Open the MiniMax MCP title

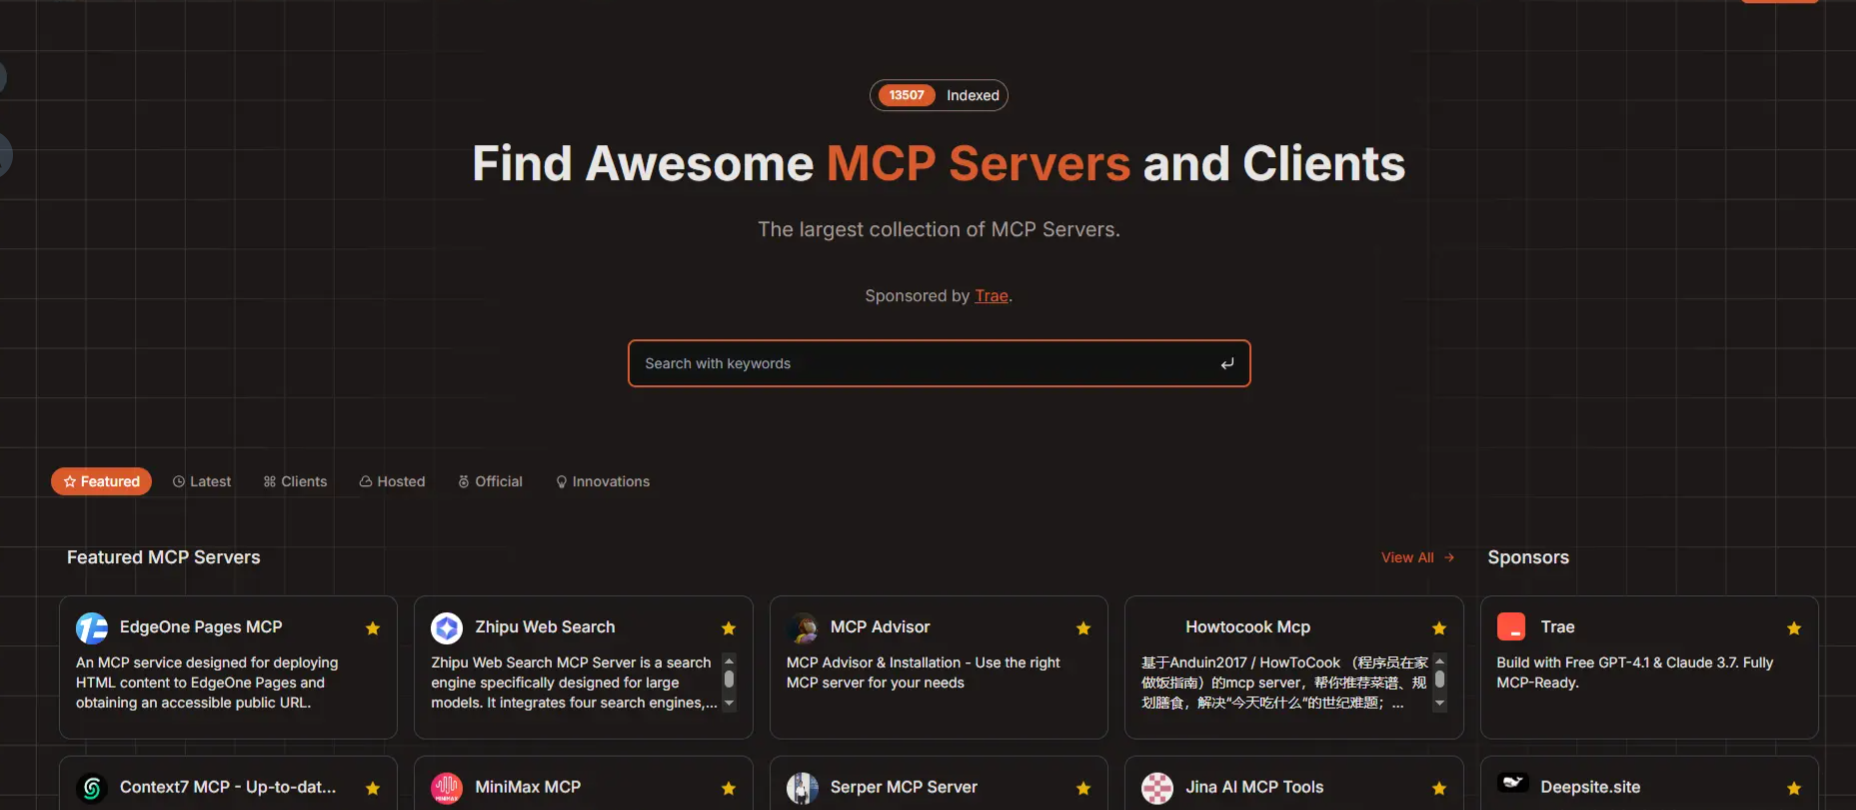click(x=528, y=787)
